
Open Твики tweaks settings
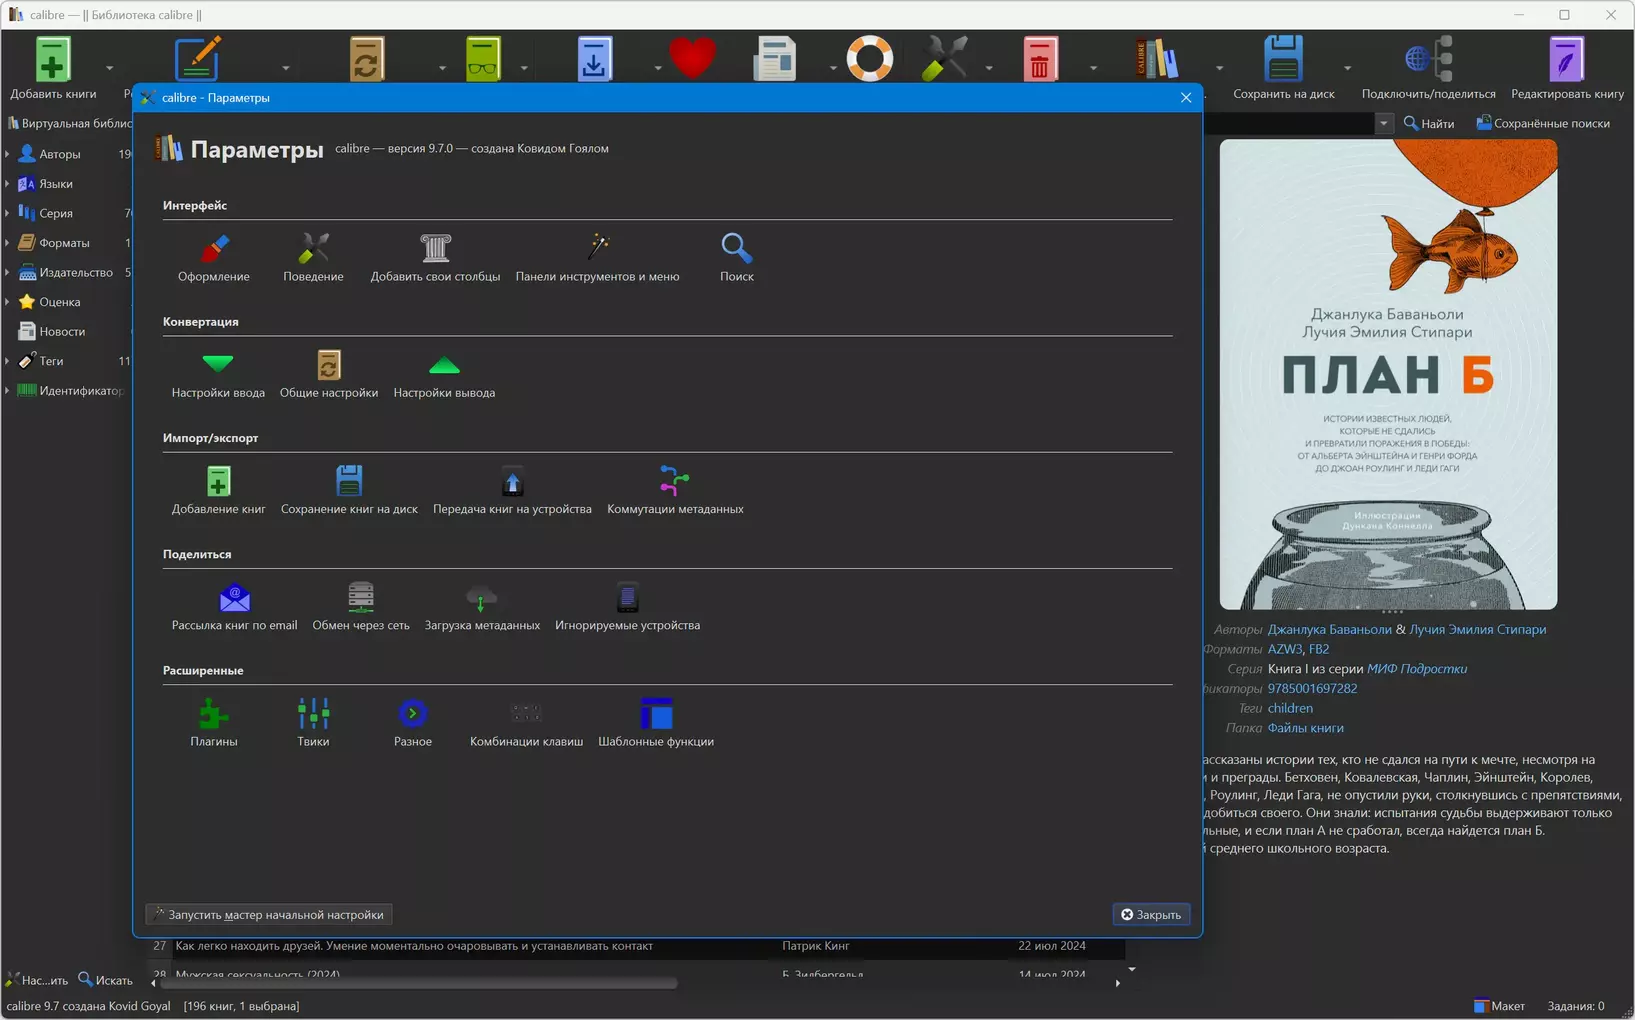[x=313, y=722]
